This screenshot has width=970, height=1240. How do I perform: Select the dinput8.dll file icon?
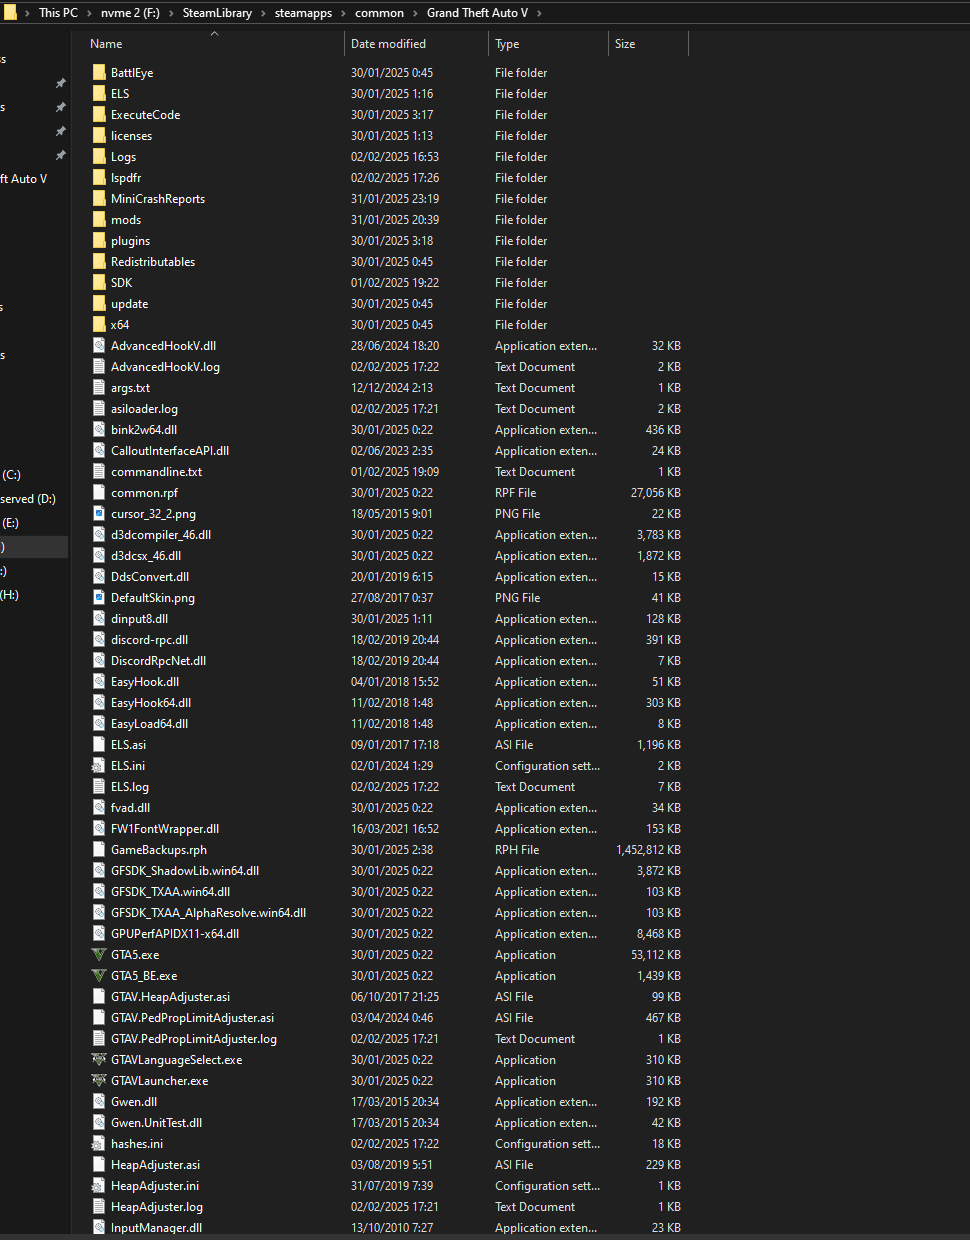click(99, 618)
